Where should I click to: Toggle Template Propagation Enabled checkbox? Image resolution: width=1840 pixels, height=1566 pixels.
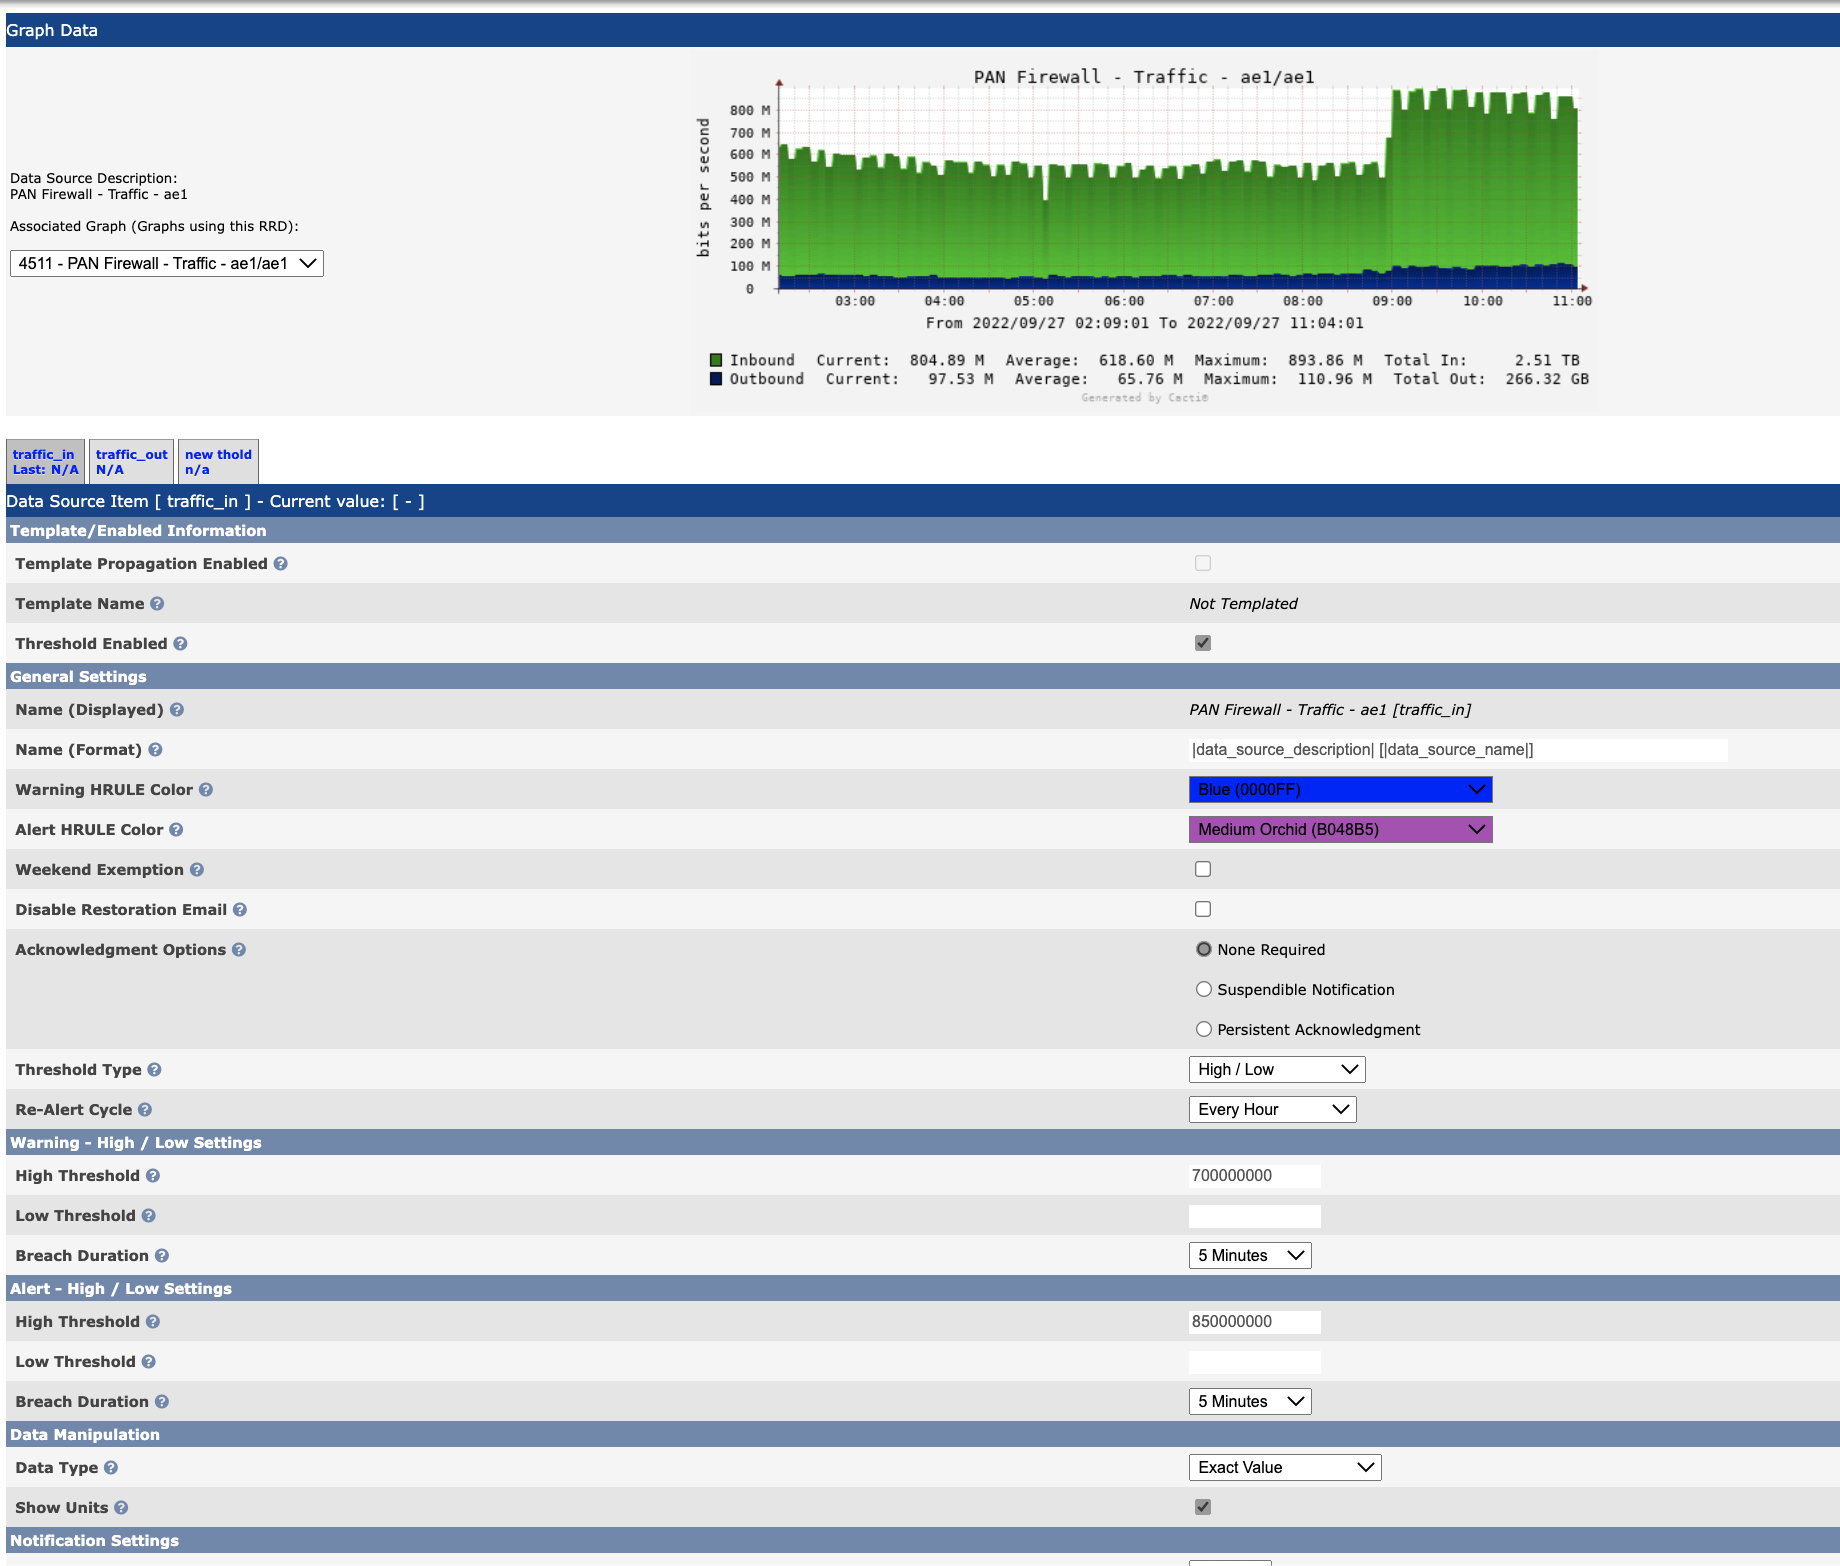(x=1203, y=564)
